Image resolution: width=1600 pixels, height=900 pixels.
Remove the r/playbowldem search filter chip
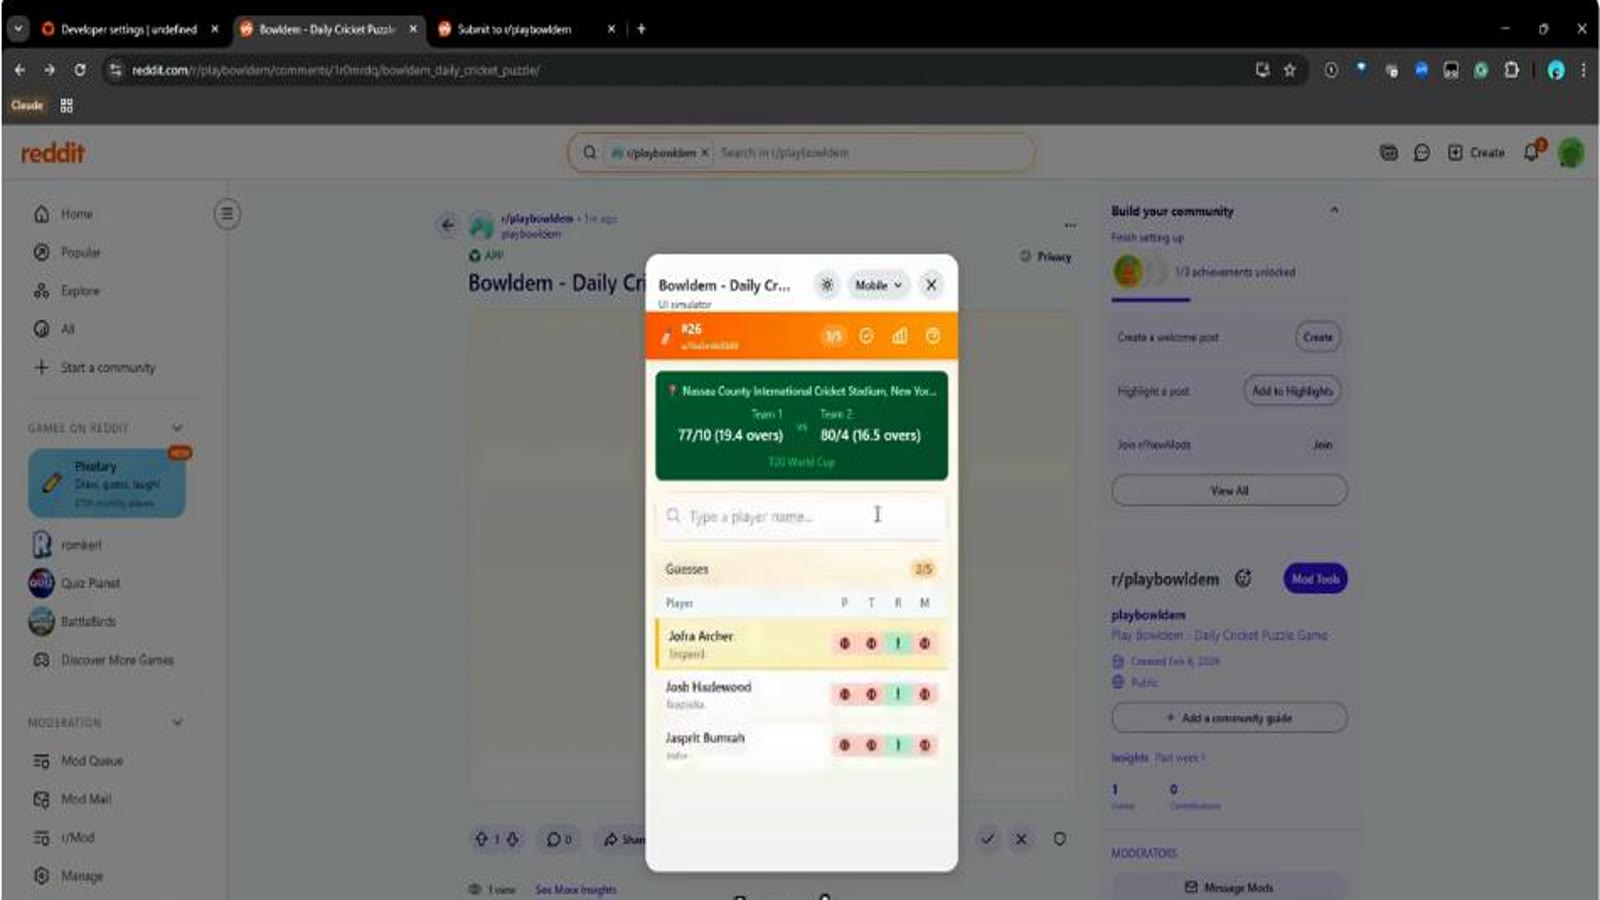point(705,153)
